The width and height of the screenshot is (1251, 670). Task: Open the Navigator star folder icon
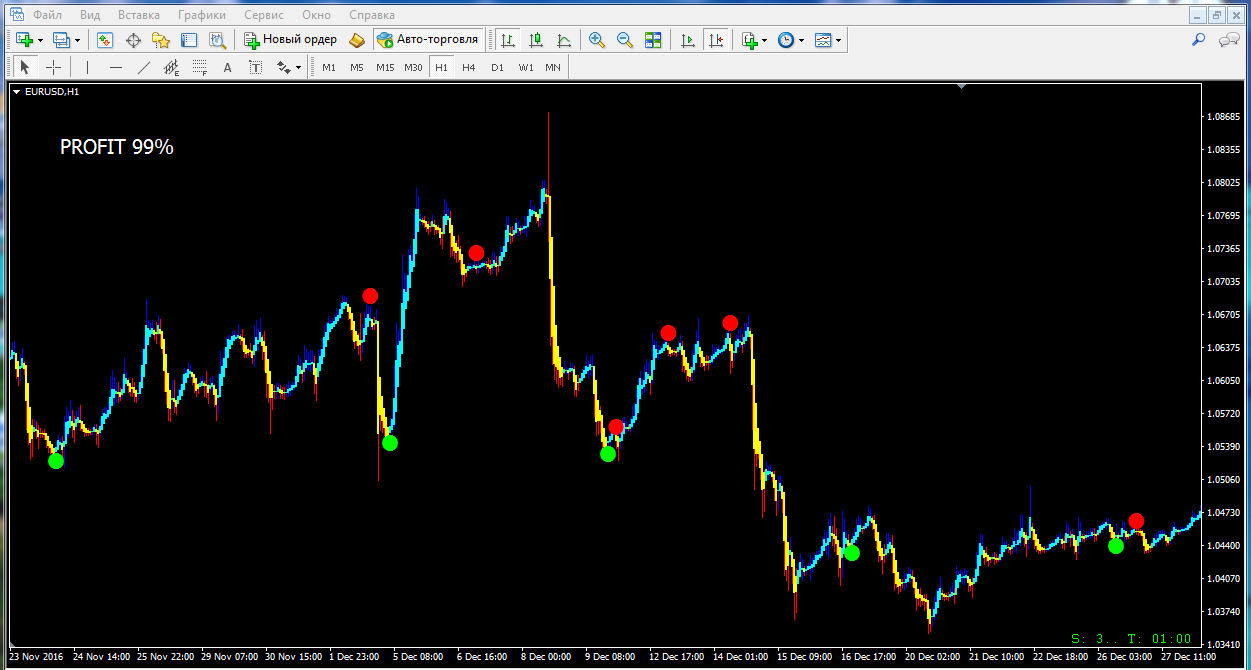pyautogui.click(x=161, y=40)
